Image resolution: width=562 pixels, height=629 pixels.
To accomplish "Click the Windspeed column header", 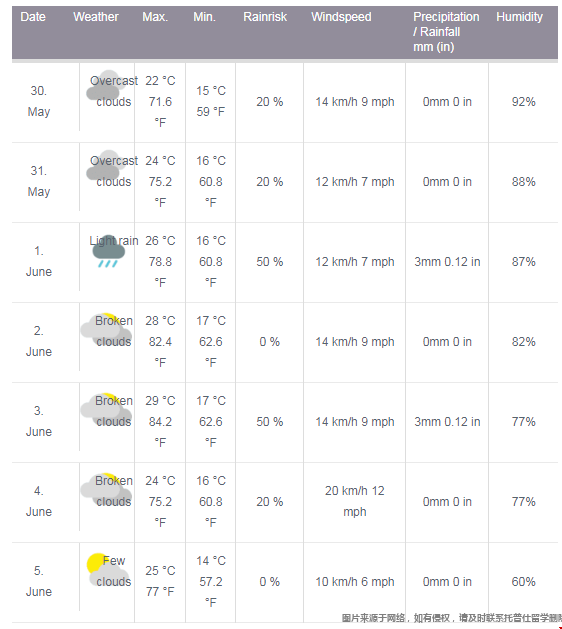I will tap(341, 17).
